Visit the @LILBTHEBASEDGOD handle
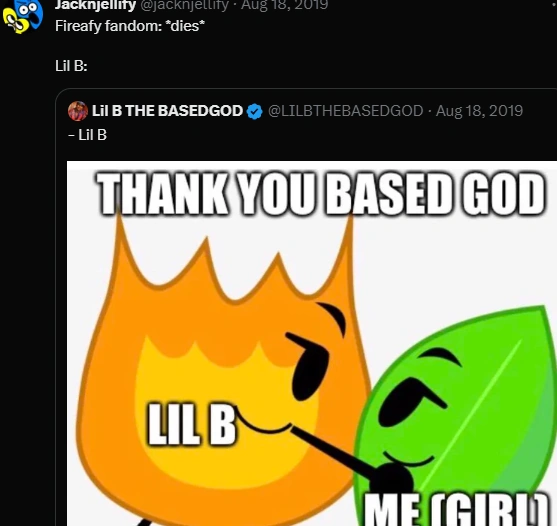This screenshot has width=557, height=526. pos(346,111)
